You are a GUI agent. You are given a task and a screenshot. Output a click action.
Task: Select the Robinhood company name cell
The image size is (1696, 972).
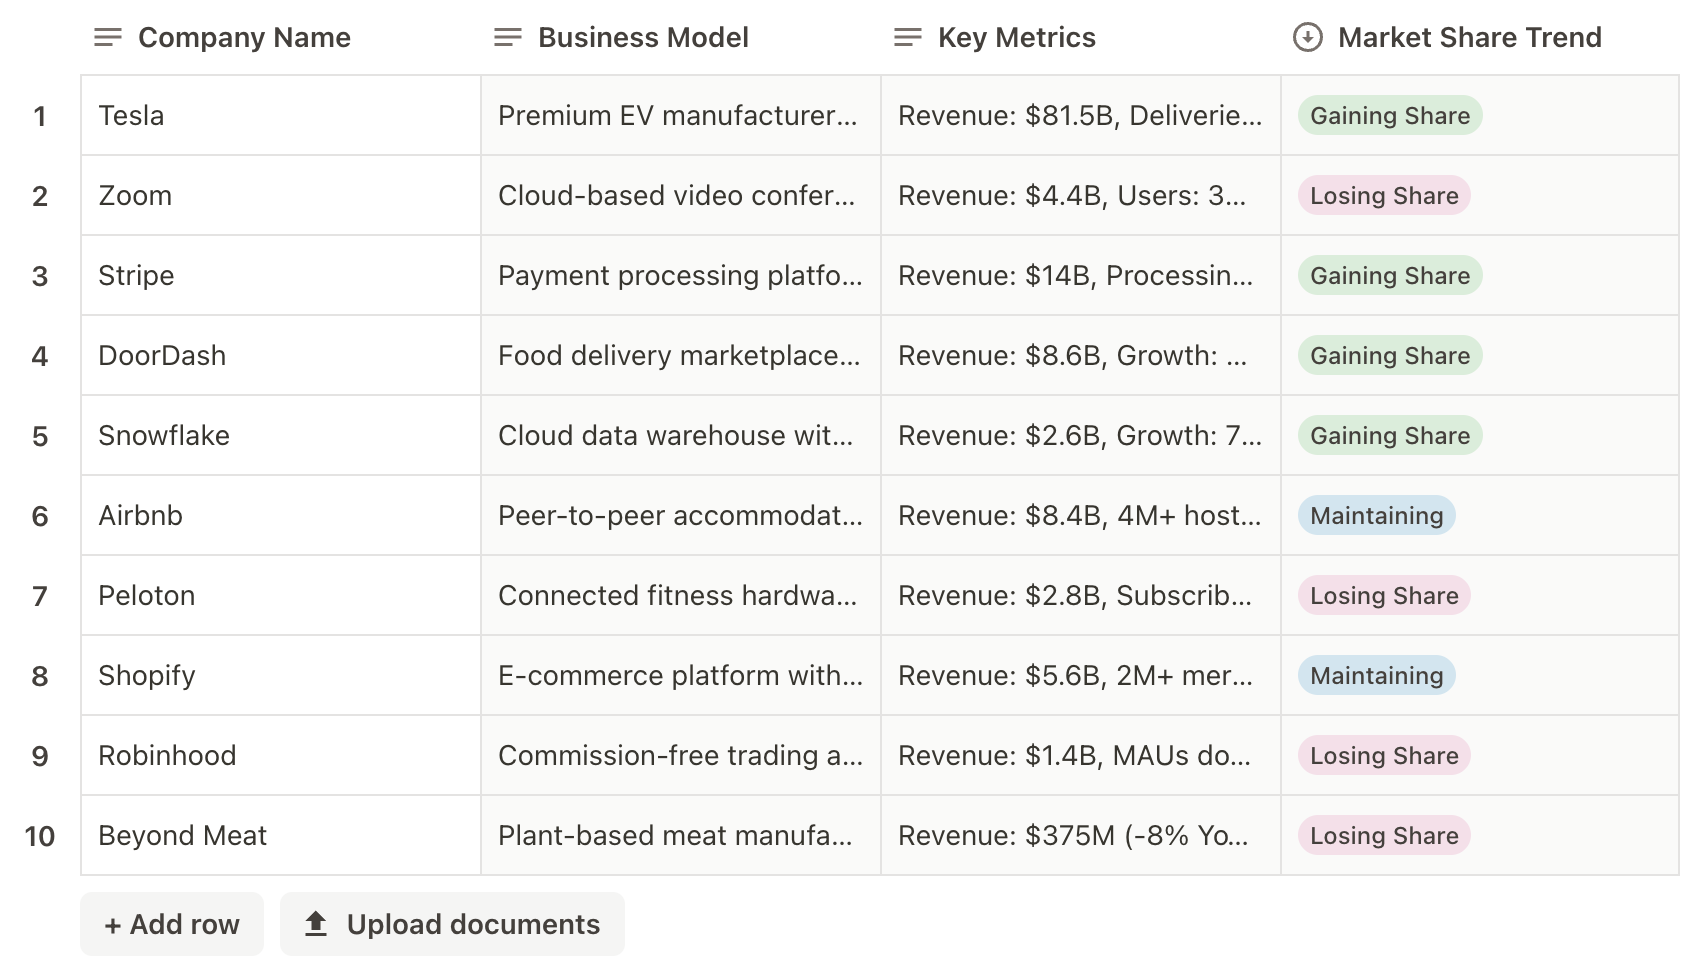pyautogui.click(x=281, y=755)
